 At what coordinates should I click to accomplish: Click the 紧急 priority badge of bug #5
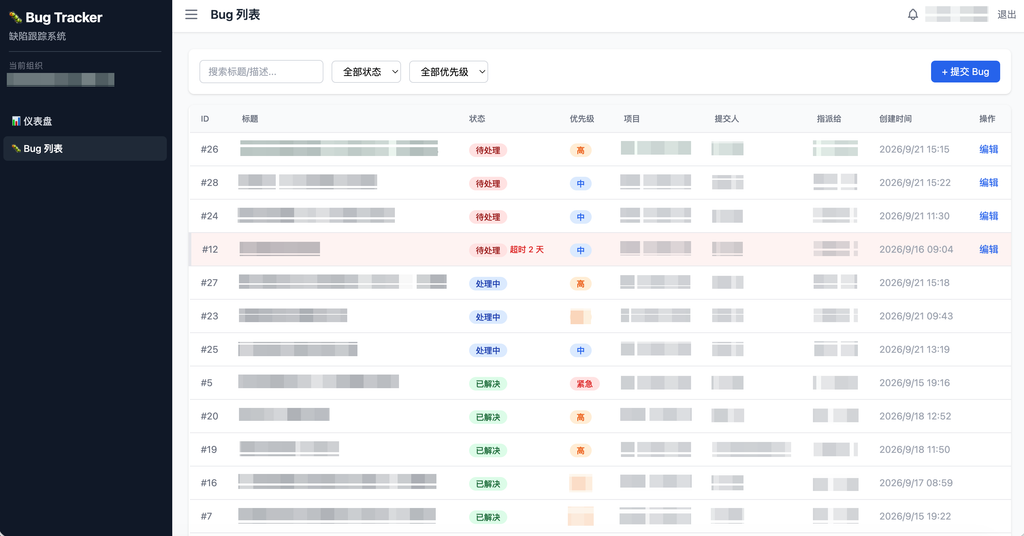[584, 383]
